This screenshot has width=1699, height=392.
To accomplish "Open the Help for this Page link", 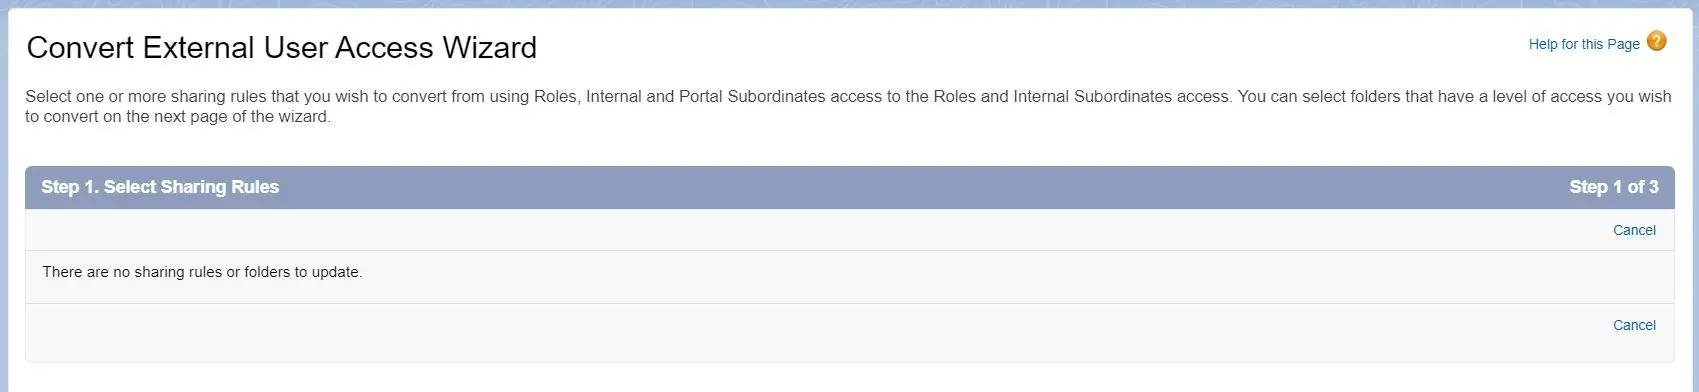I will click(1584, 44).
